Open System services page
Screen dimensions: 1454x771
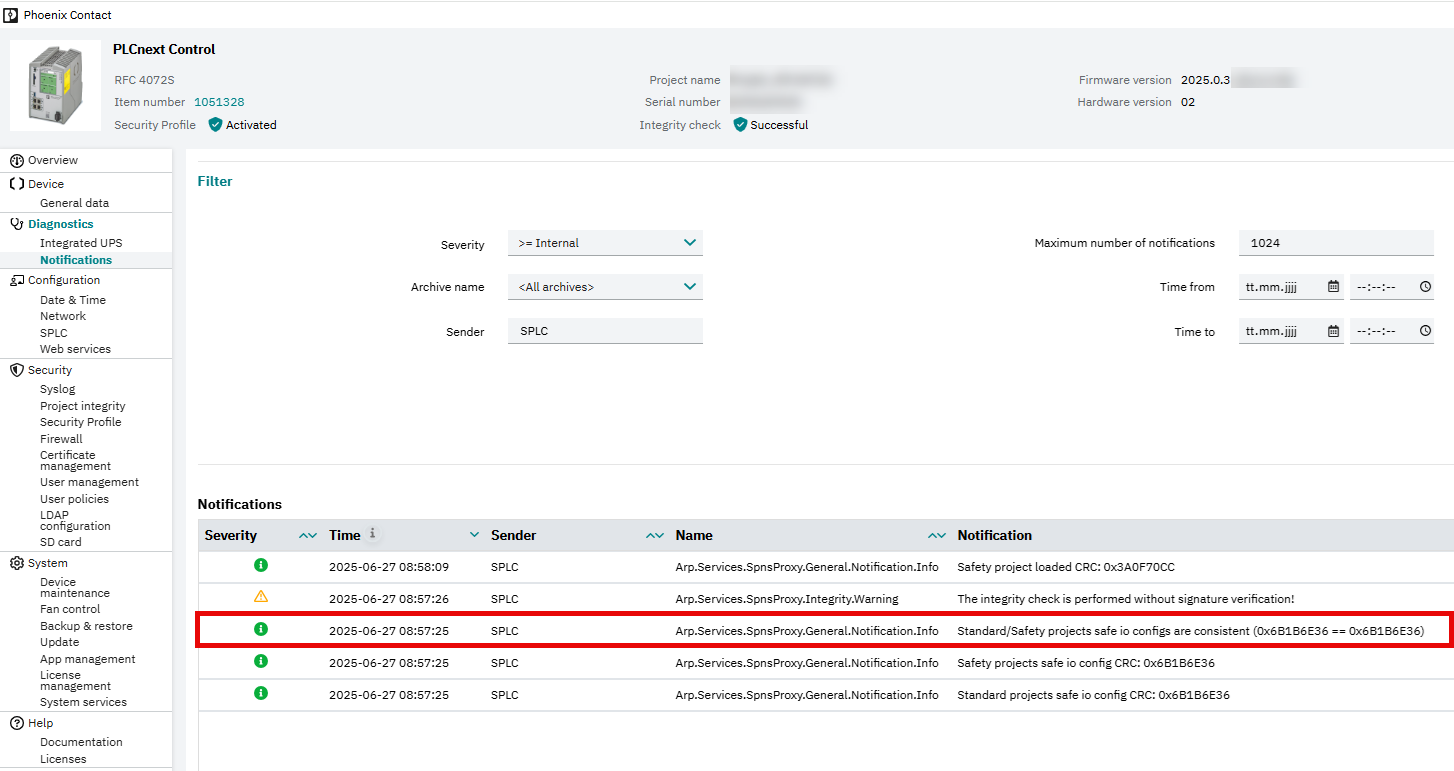pyautogui.click(x=83, y=702)
